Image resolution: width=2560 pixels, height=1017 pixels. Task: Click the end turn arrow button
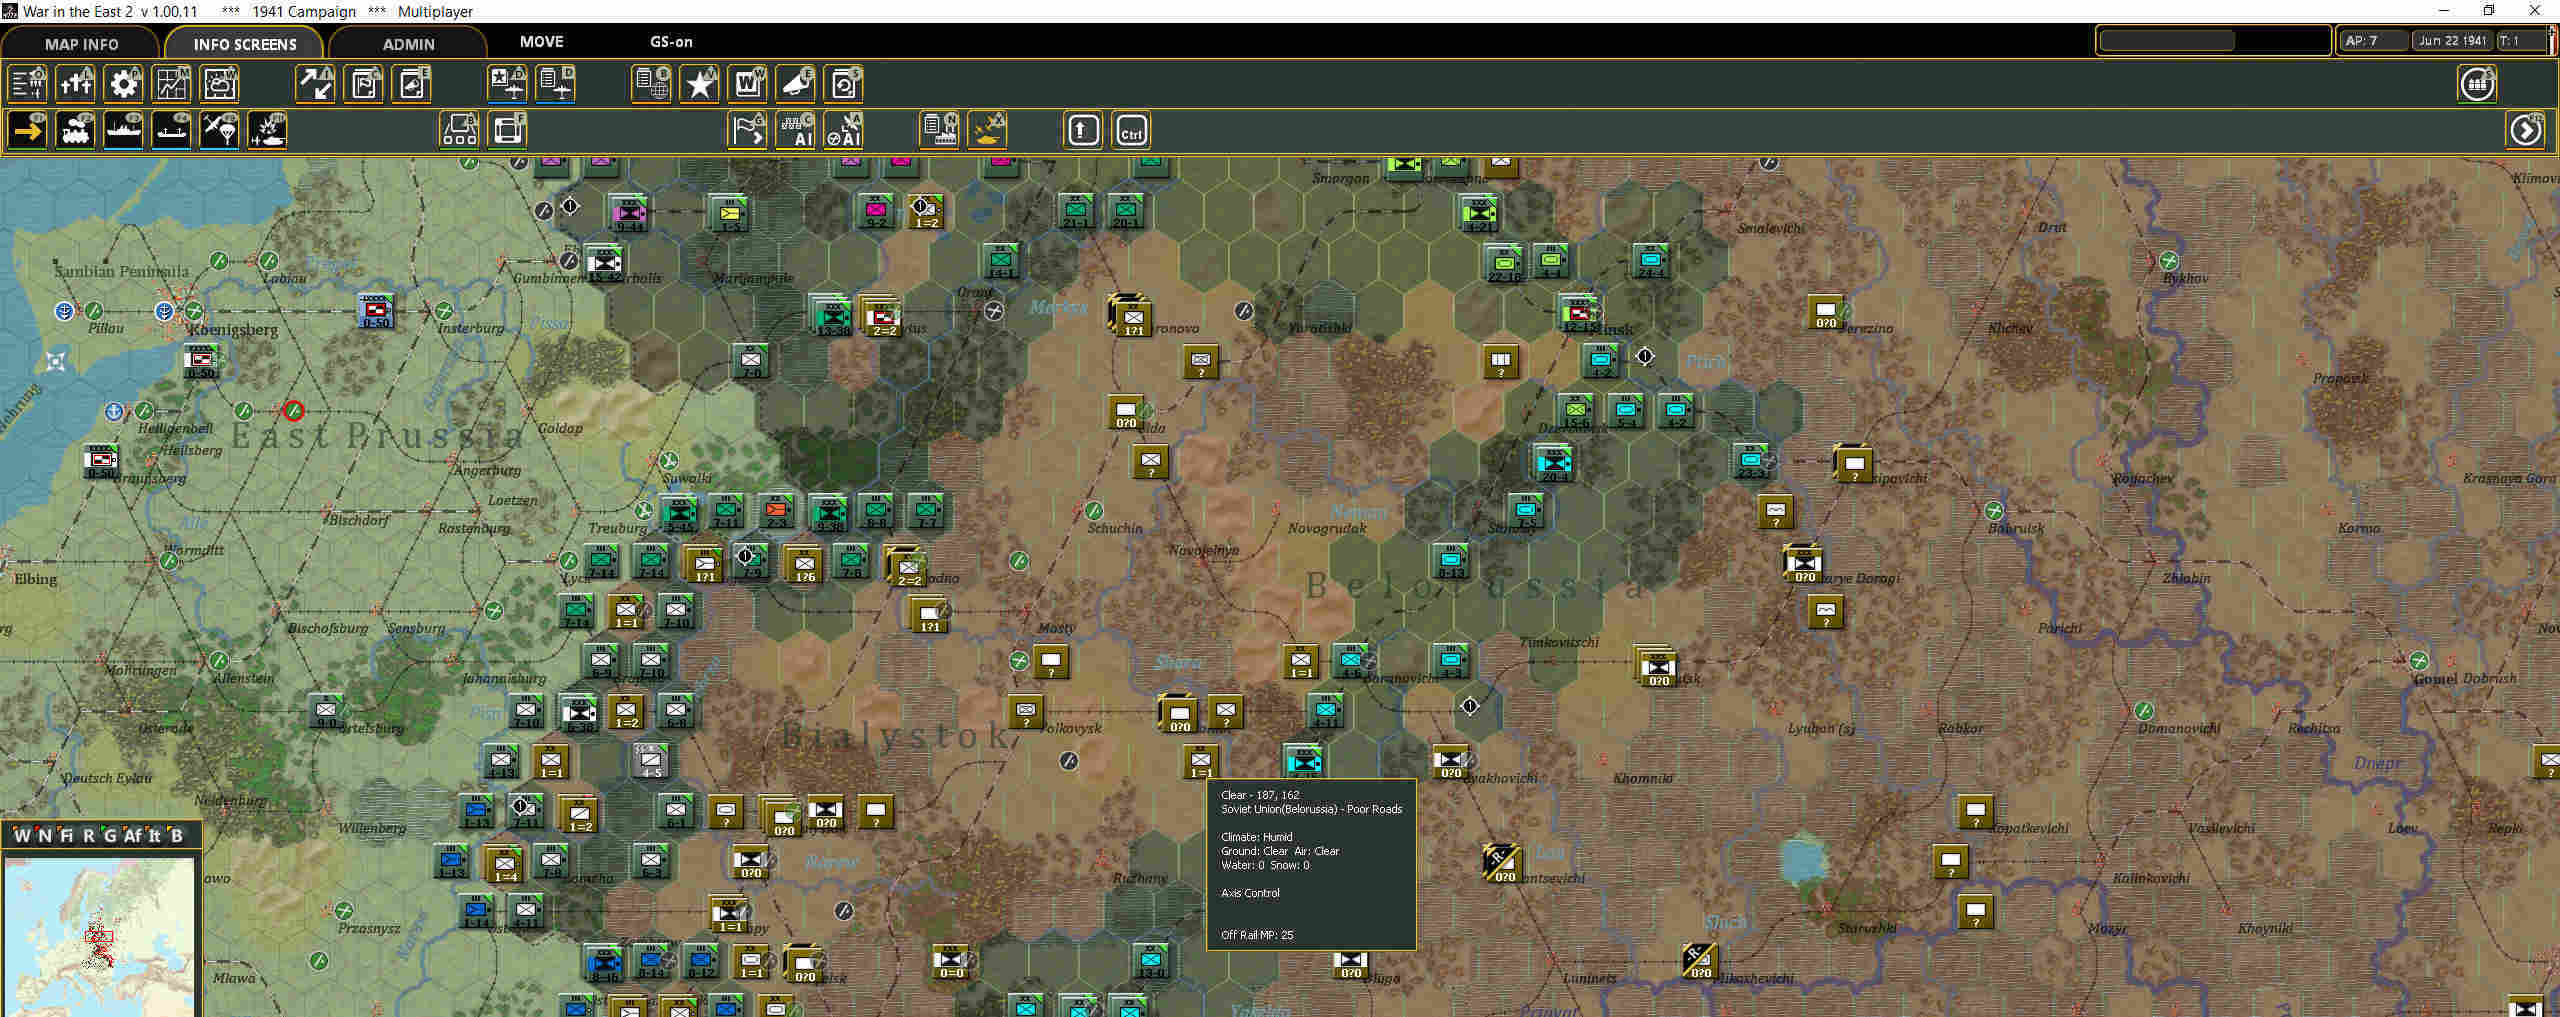pos(2526,131)
